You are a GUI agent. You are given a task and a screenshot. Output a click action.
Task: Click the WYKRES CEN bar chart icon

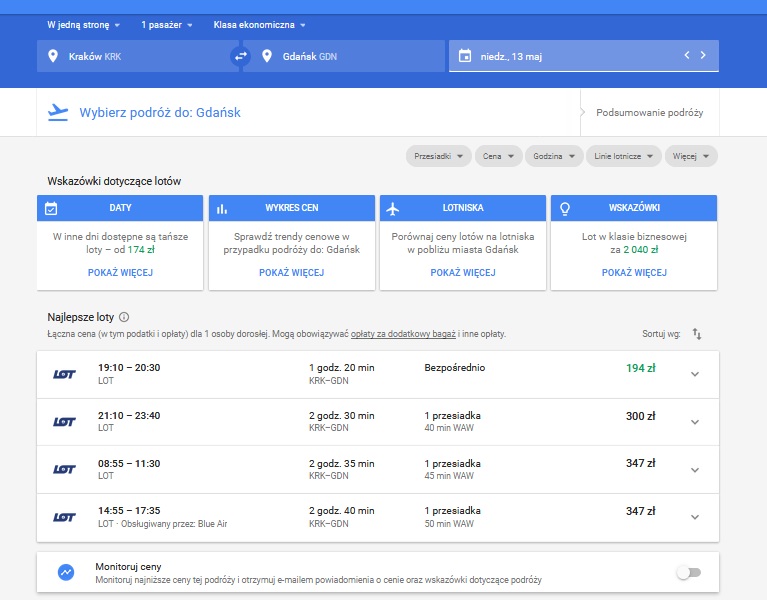222,209
